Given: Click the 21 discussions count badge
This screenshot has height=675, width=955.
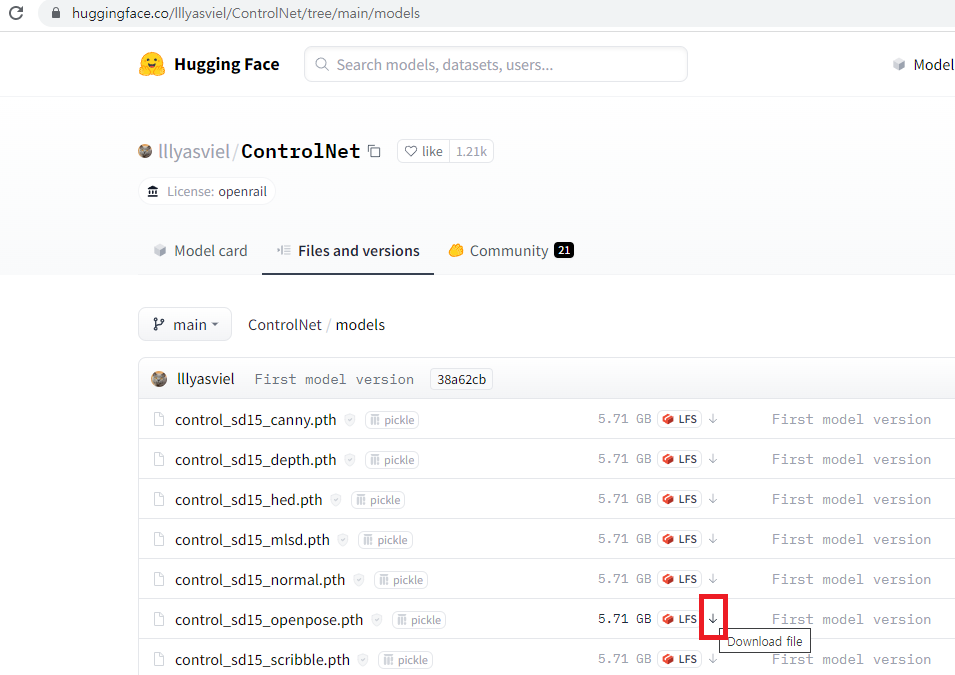Looking at the screenshot, I should click(x=564, y=250).
